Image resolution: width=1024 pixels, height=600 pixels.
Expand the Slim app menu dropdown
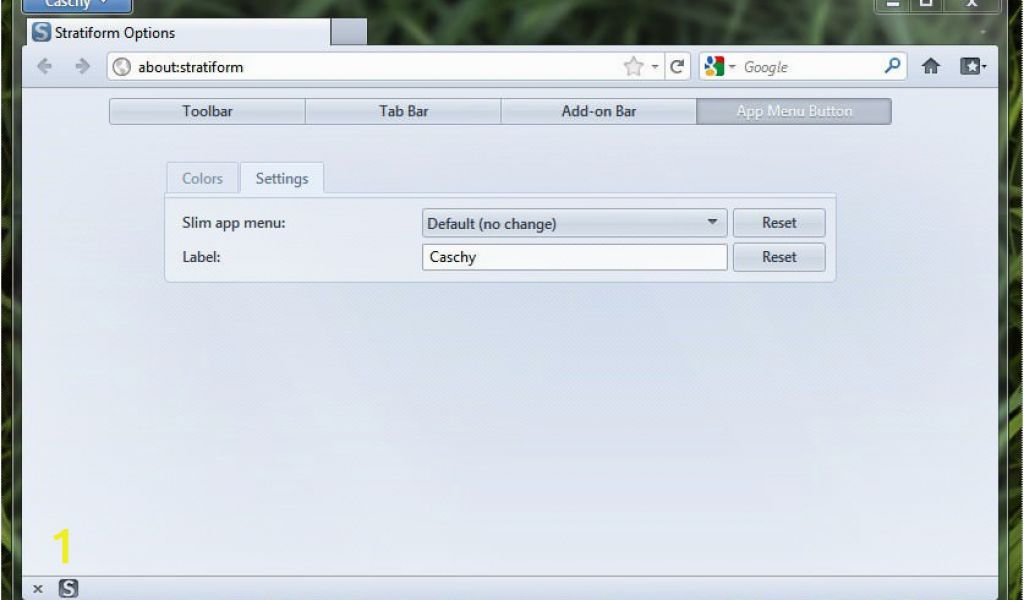click(x=574, y=223)
